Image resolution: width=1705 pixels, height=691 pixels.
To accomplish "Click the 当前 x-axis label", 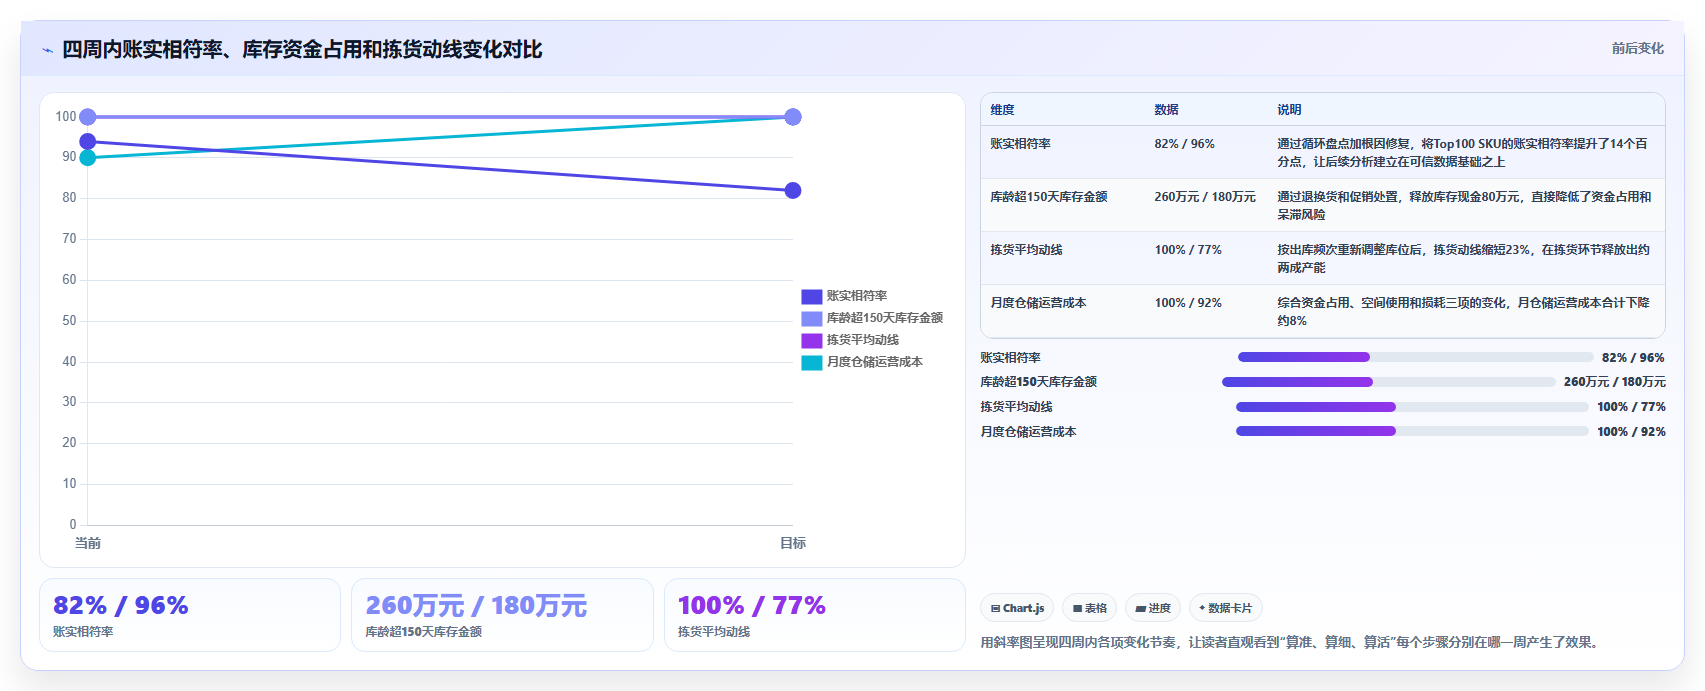I will click(88, 543).
